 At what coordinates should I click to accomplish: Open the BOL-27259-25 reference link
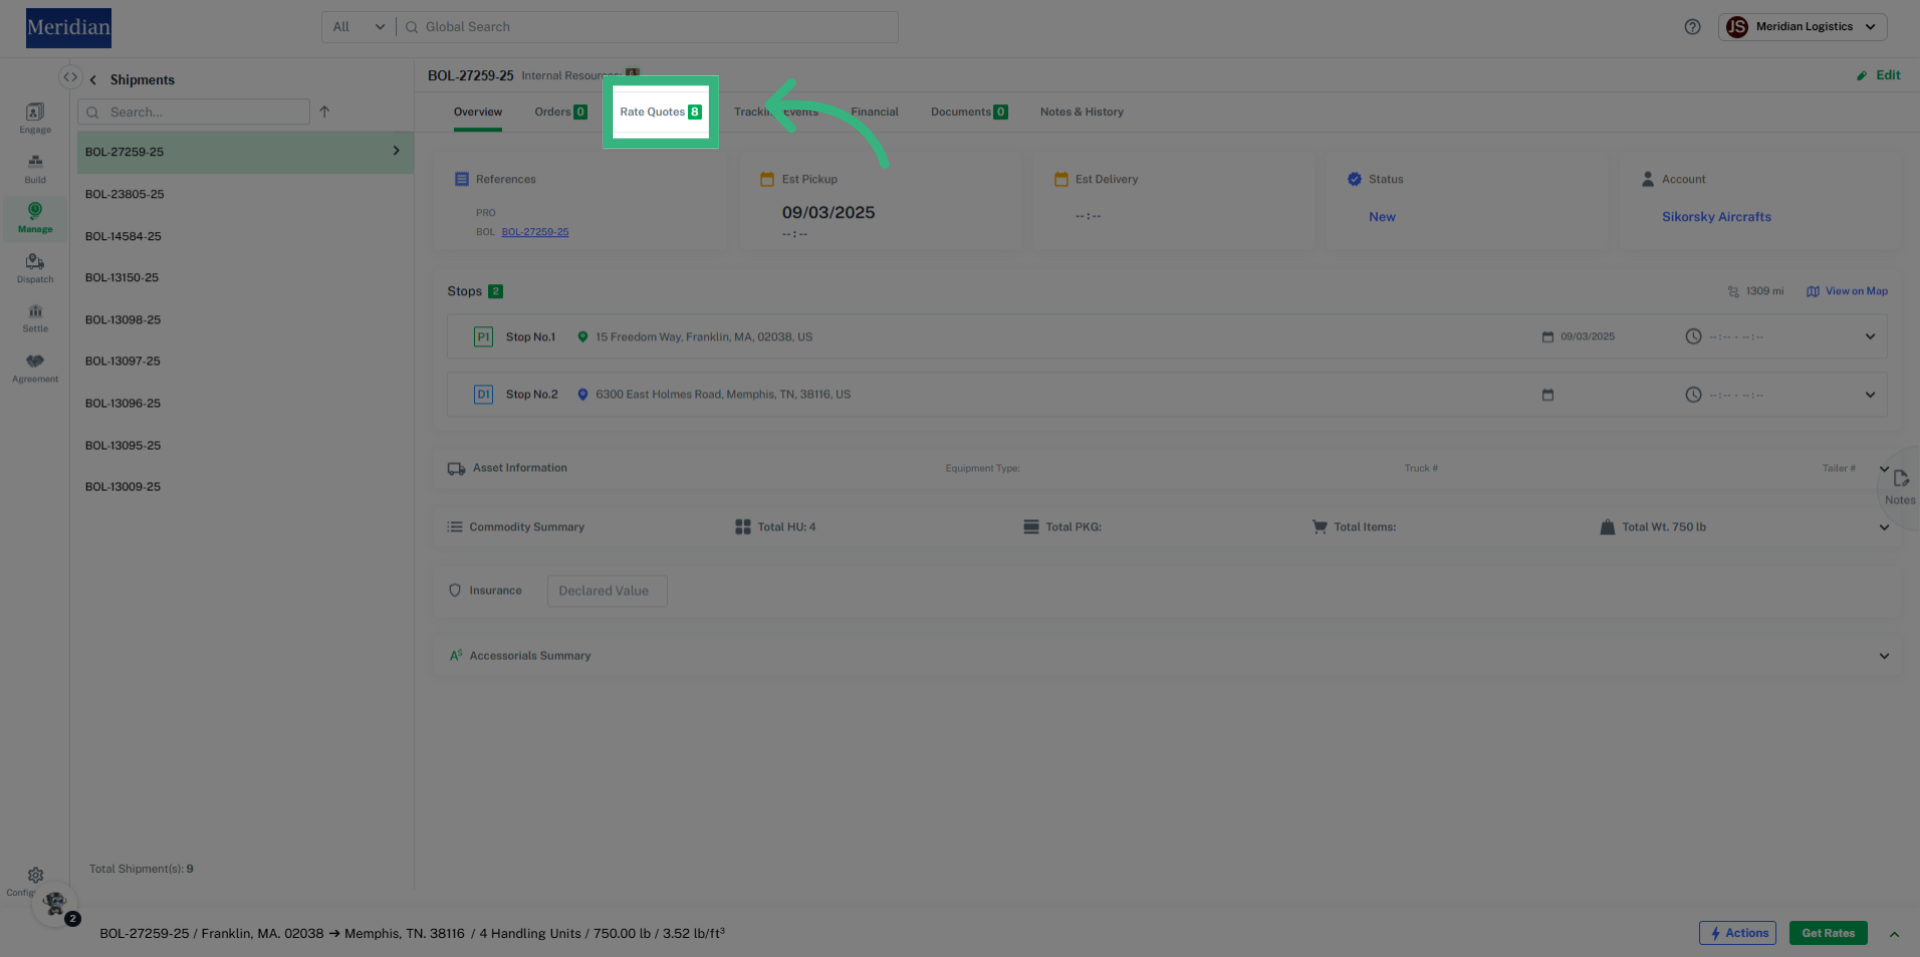pyautogui.click(x=535, y=232)
